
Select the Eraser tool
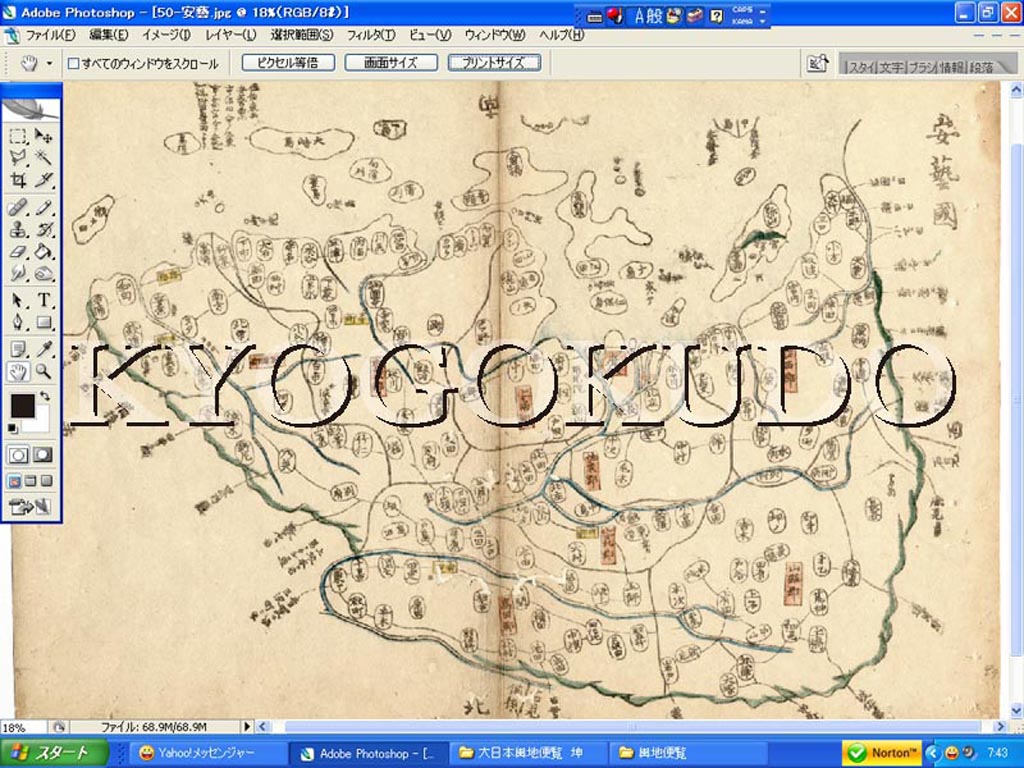pos(18,251)
